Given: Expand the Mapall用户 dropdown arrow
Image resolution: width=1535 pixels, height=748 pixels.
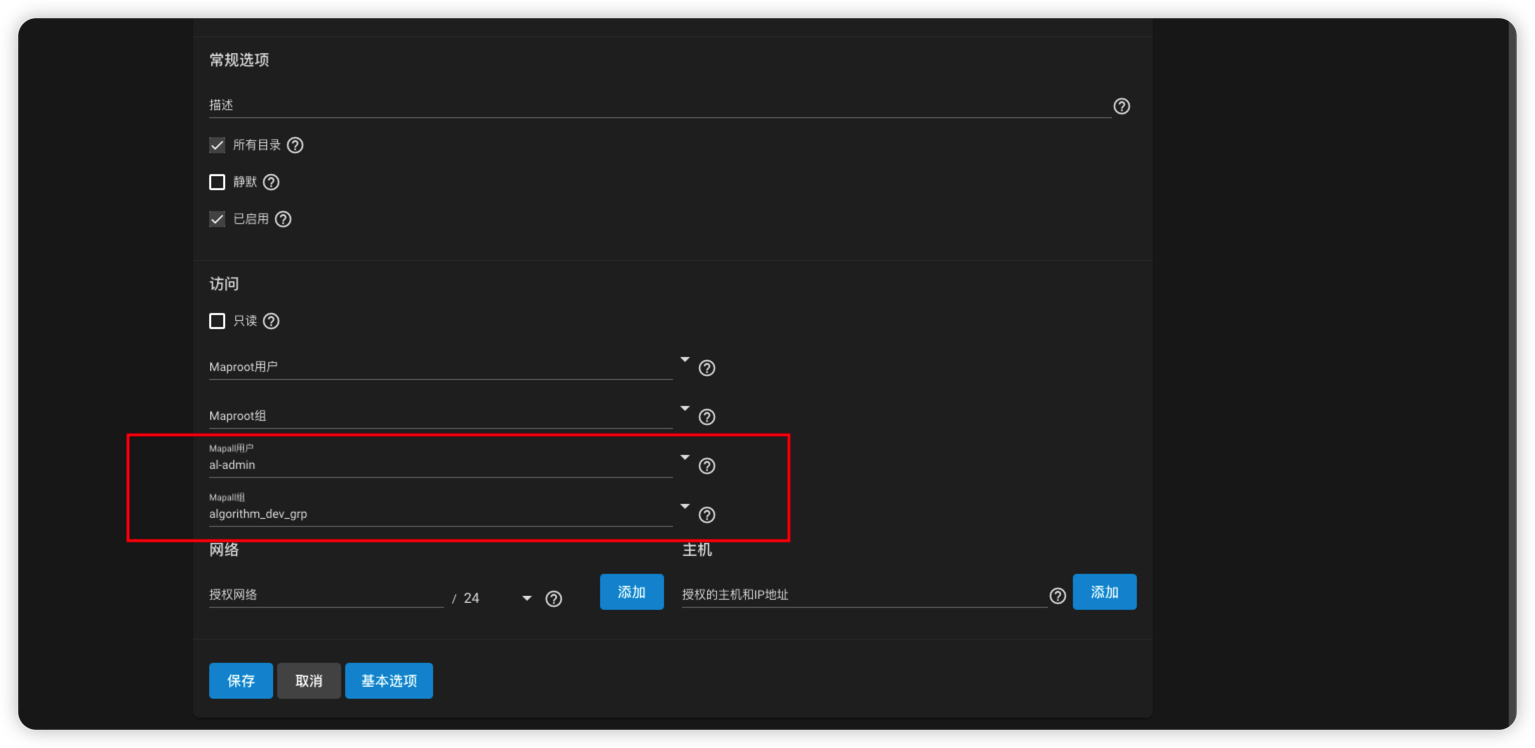Looking at the screenshot, I should pos(685,457).
